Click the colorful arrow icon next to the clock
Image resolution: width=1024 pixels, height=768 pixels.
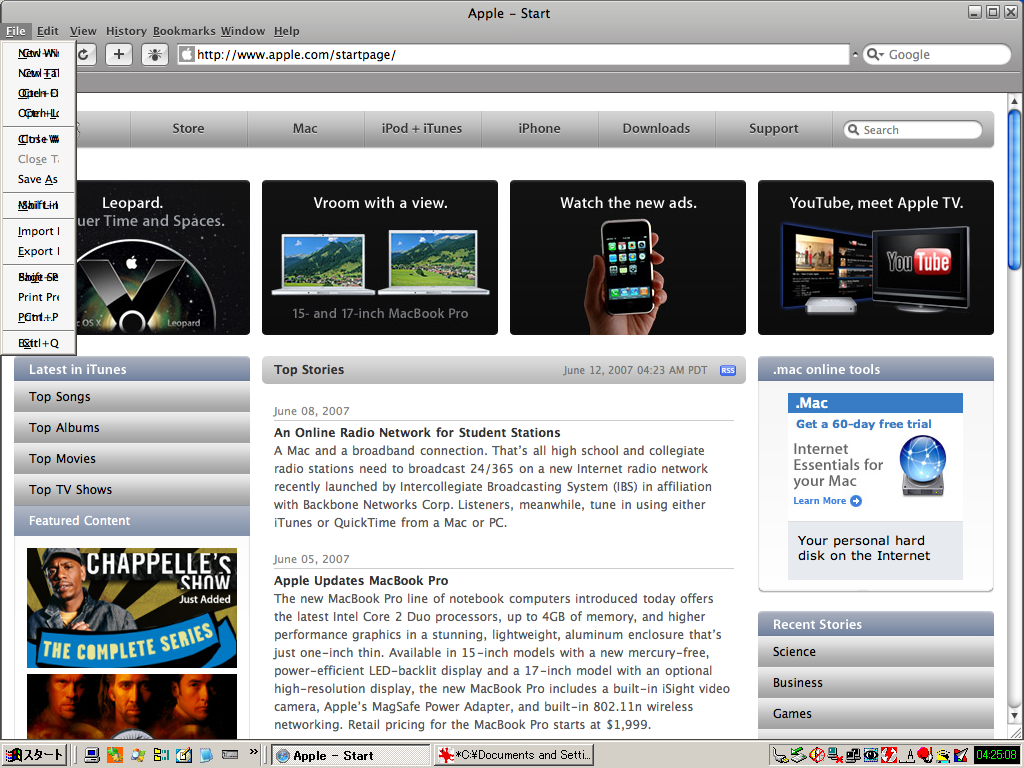click(x=961, y=755)
